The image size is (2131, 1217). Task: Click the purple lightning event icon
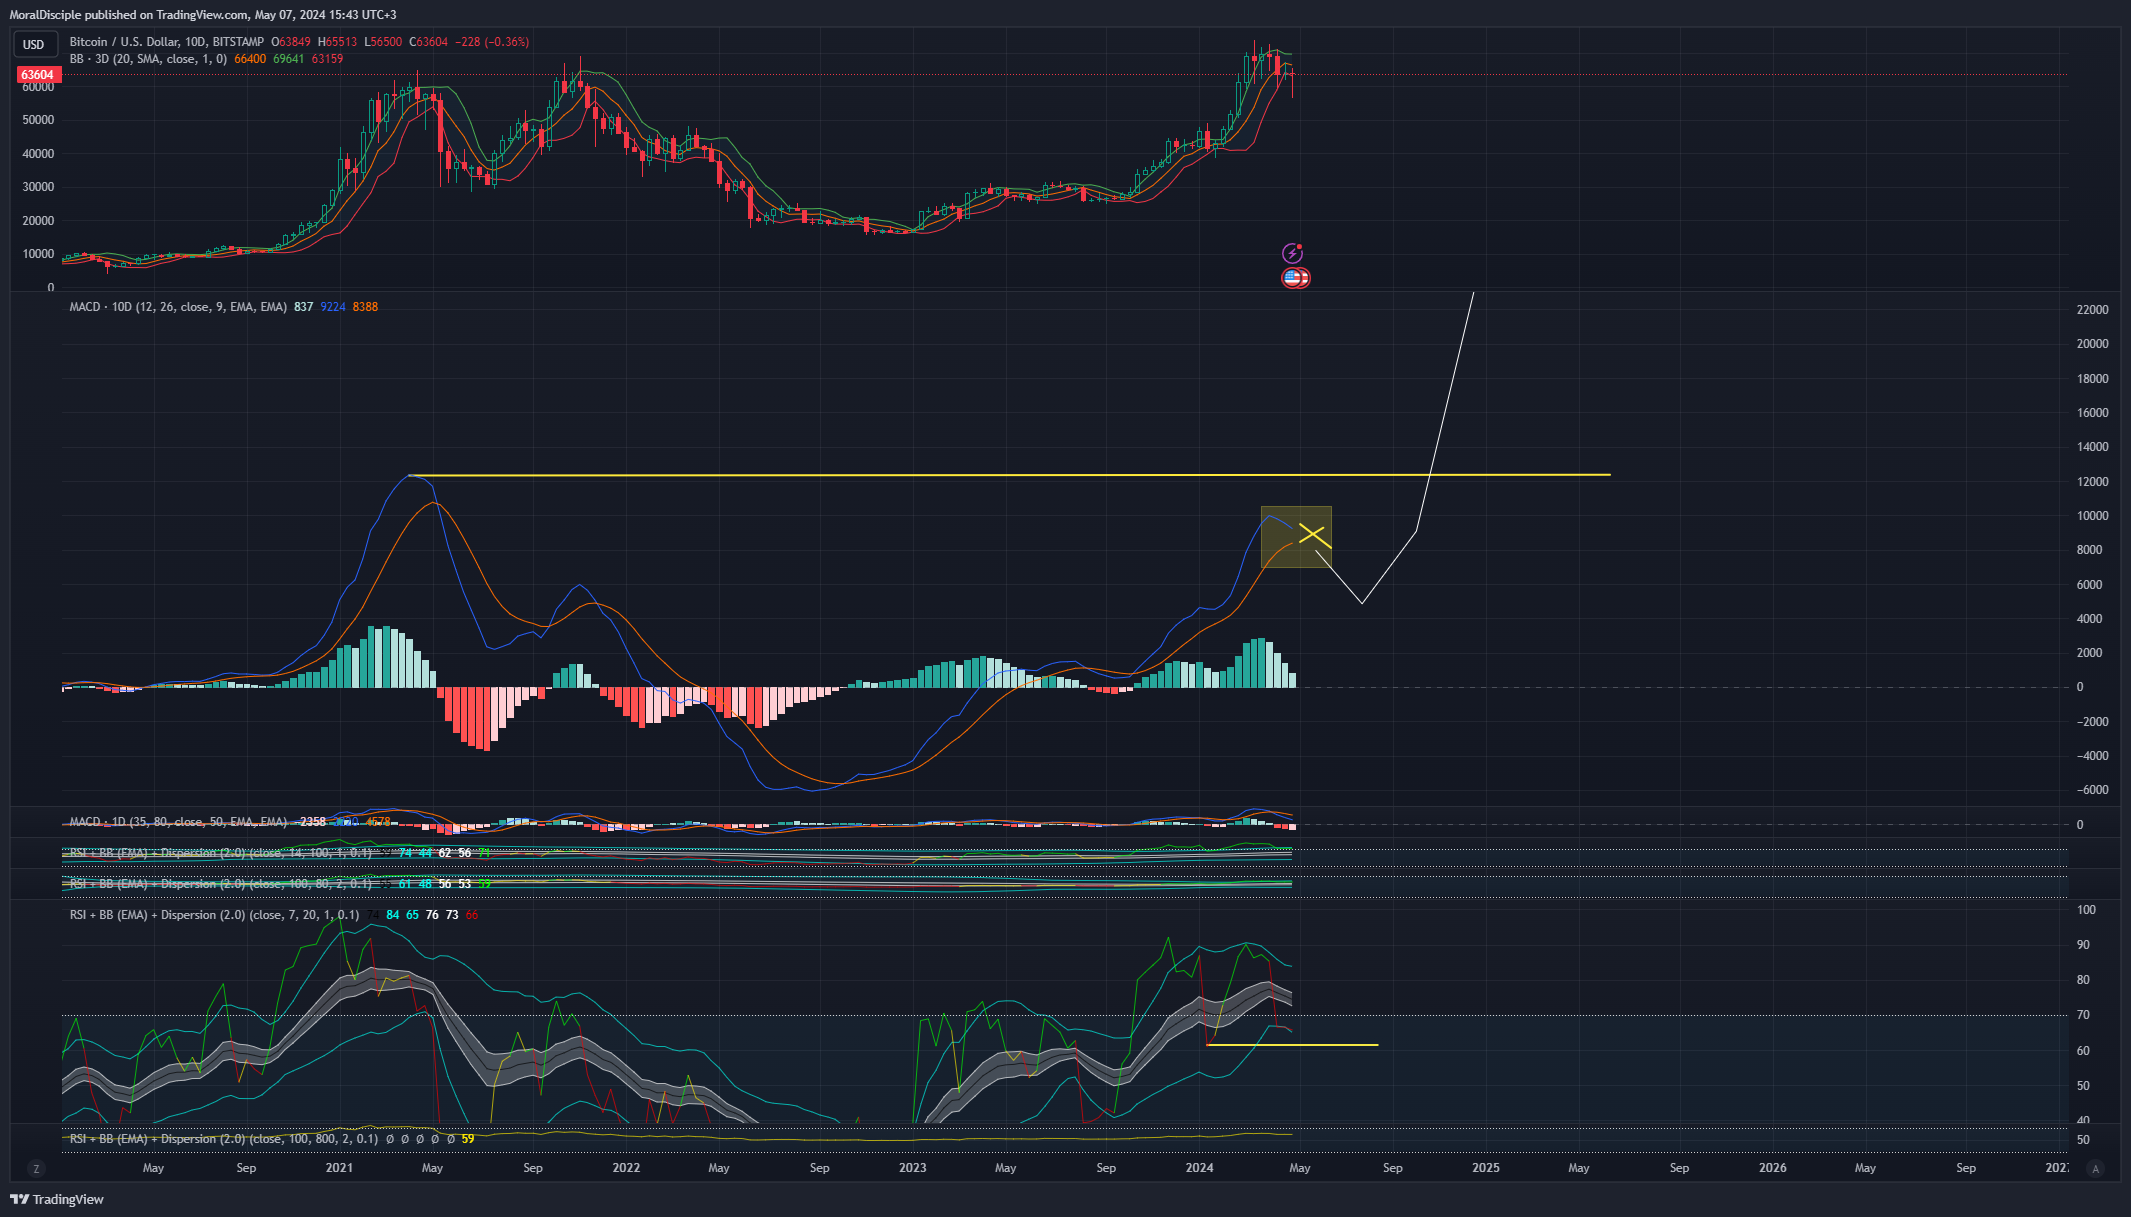pyautogui.click(x=1293, y=253)
